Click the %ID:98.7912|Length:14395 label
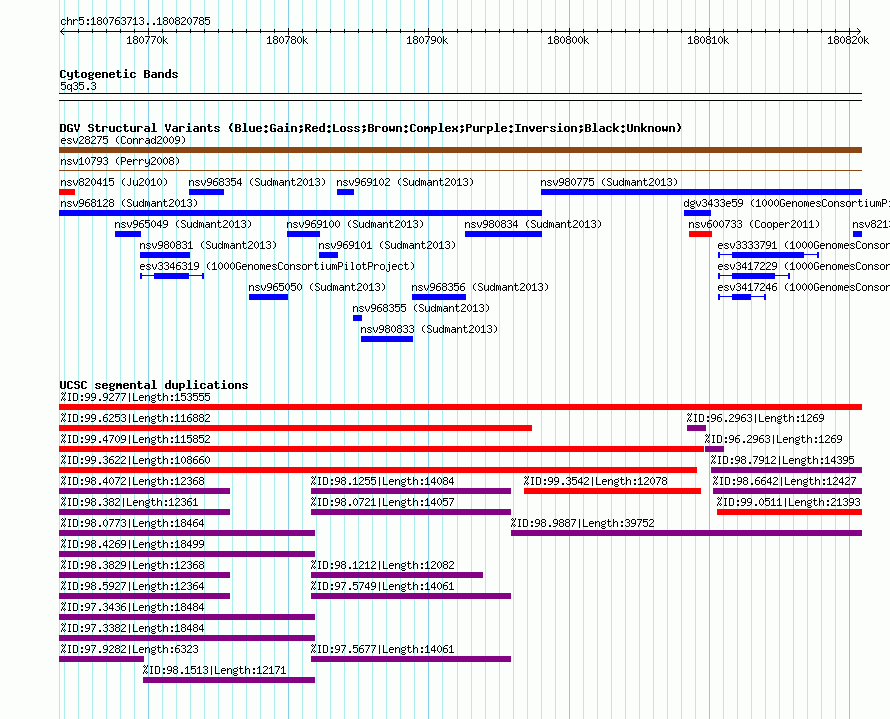The width and height of the screenshot is (890, 719). point(782,460)
